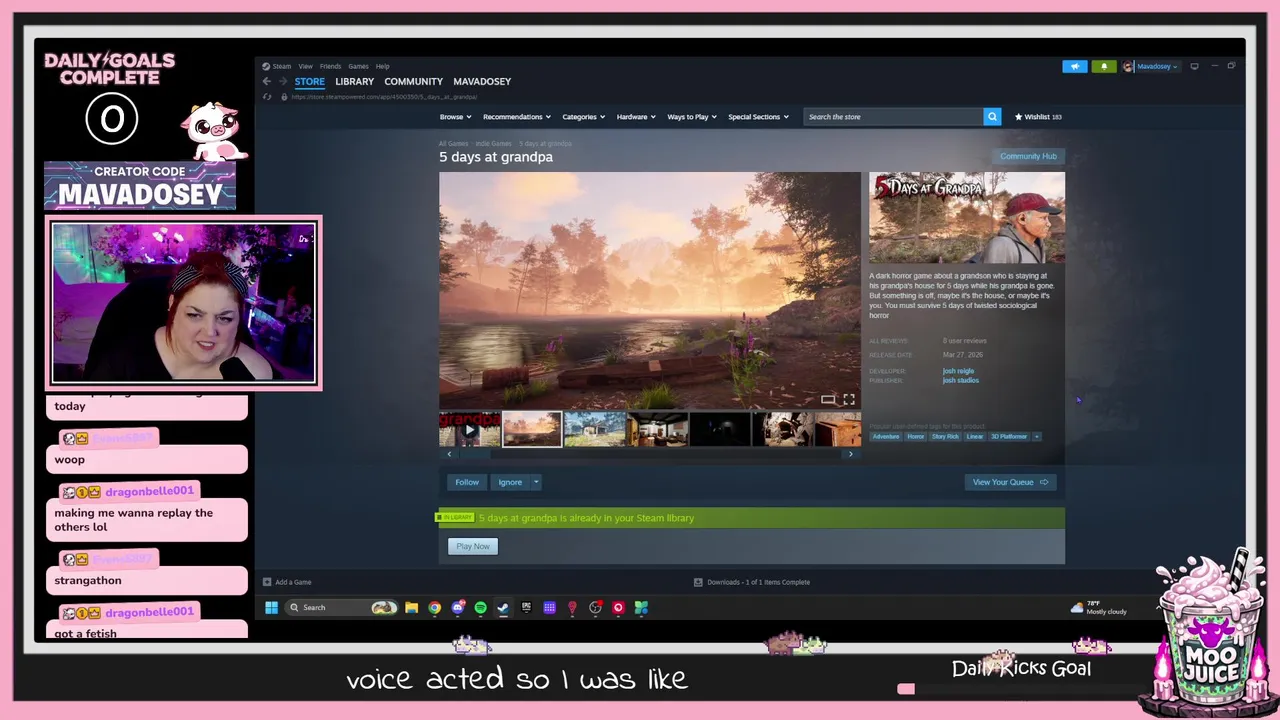1280x720 pixels.
Task: Expand the Special Sections dropdown
Action: tap(758, 117)
